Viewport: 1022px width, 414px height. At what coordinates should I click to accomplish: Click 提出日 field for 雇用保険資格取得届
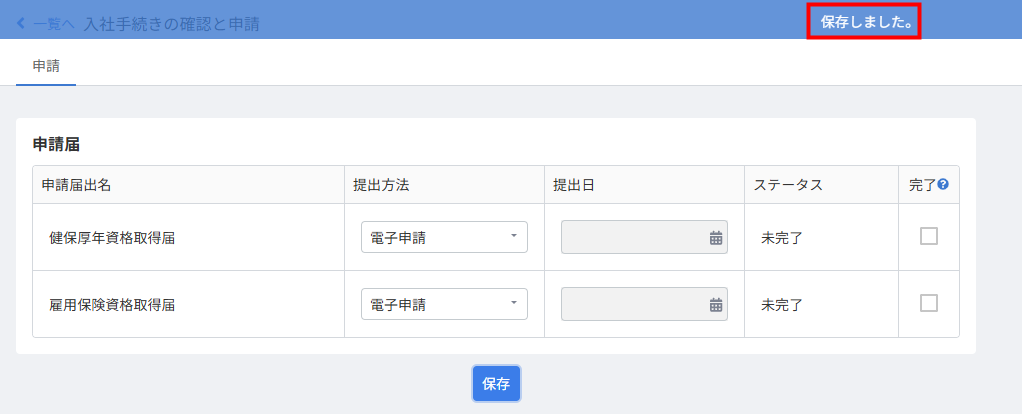(644, 304)
